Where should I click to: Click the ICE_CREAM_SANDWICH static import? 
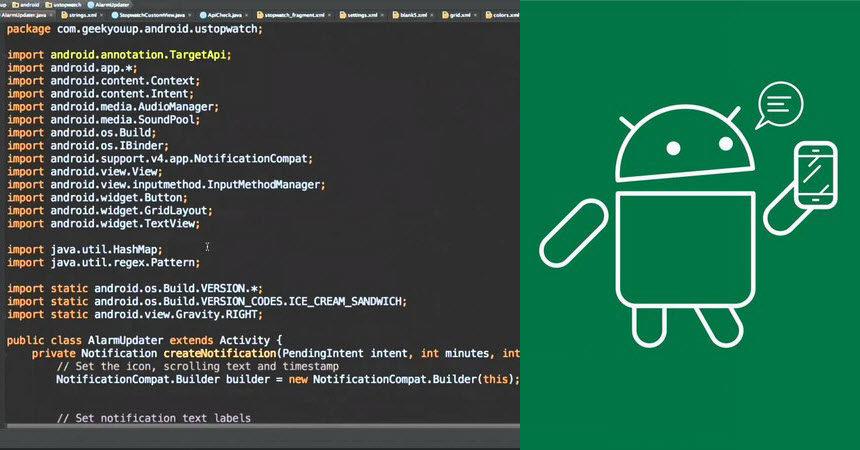(x=207, y=302)
